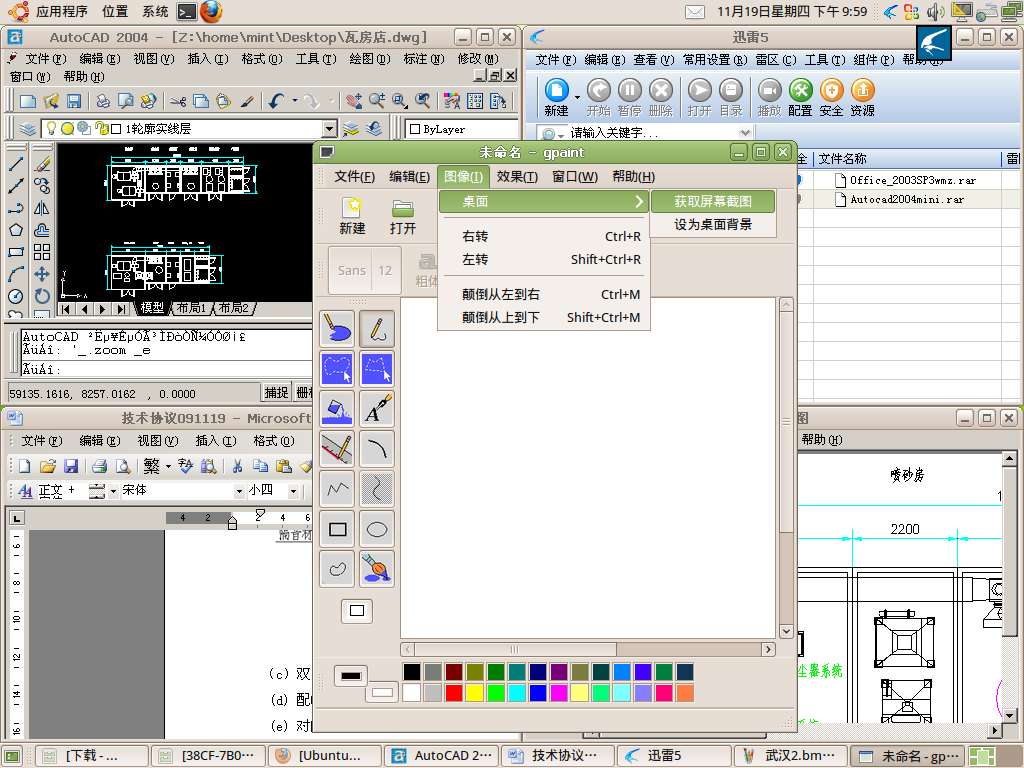Open the 宋体 font dropdown in Word
The width and height of the screenshot is (1024, 768).
[239, 490]
